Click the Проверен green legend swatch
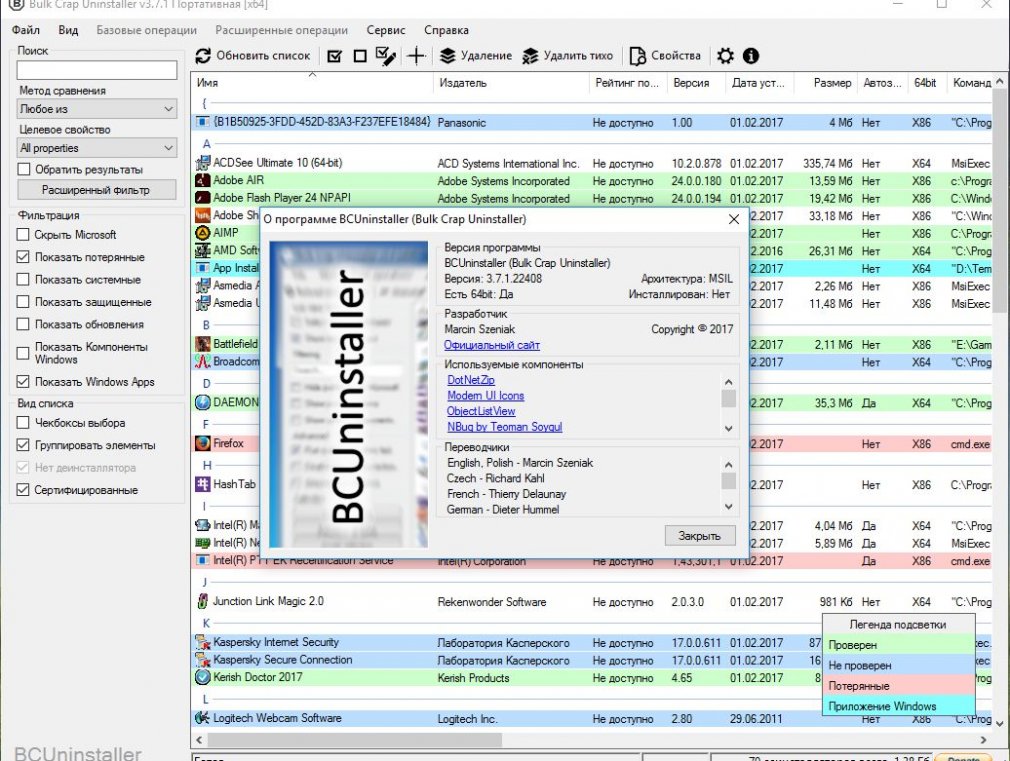Viewport: 1010px width, 761px height. (899, 645)
